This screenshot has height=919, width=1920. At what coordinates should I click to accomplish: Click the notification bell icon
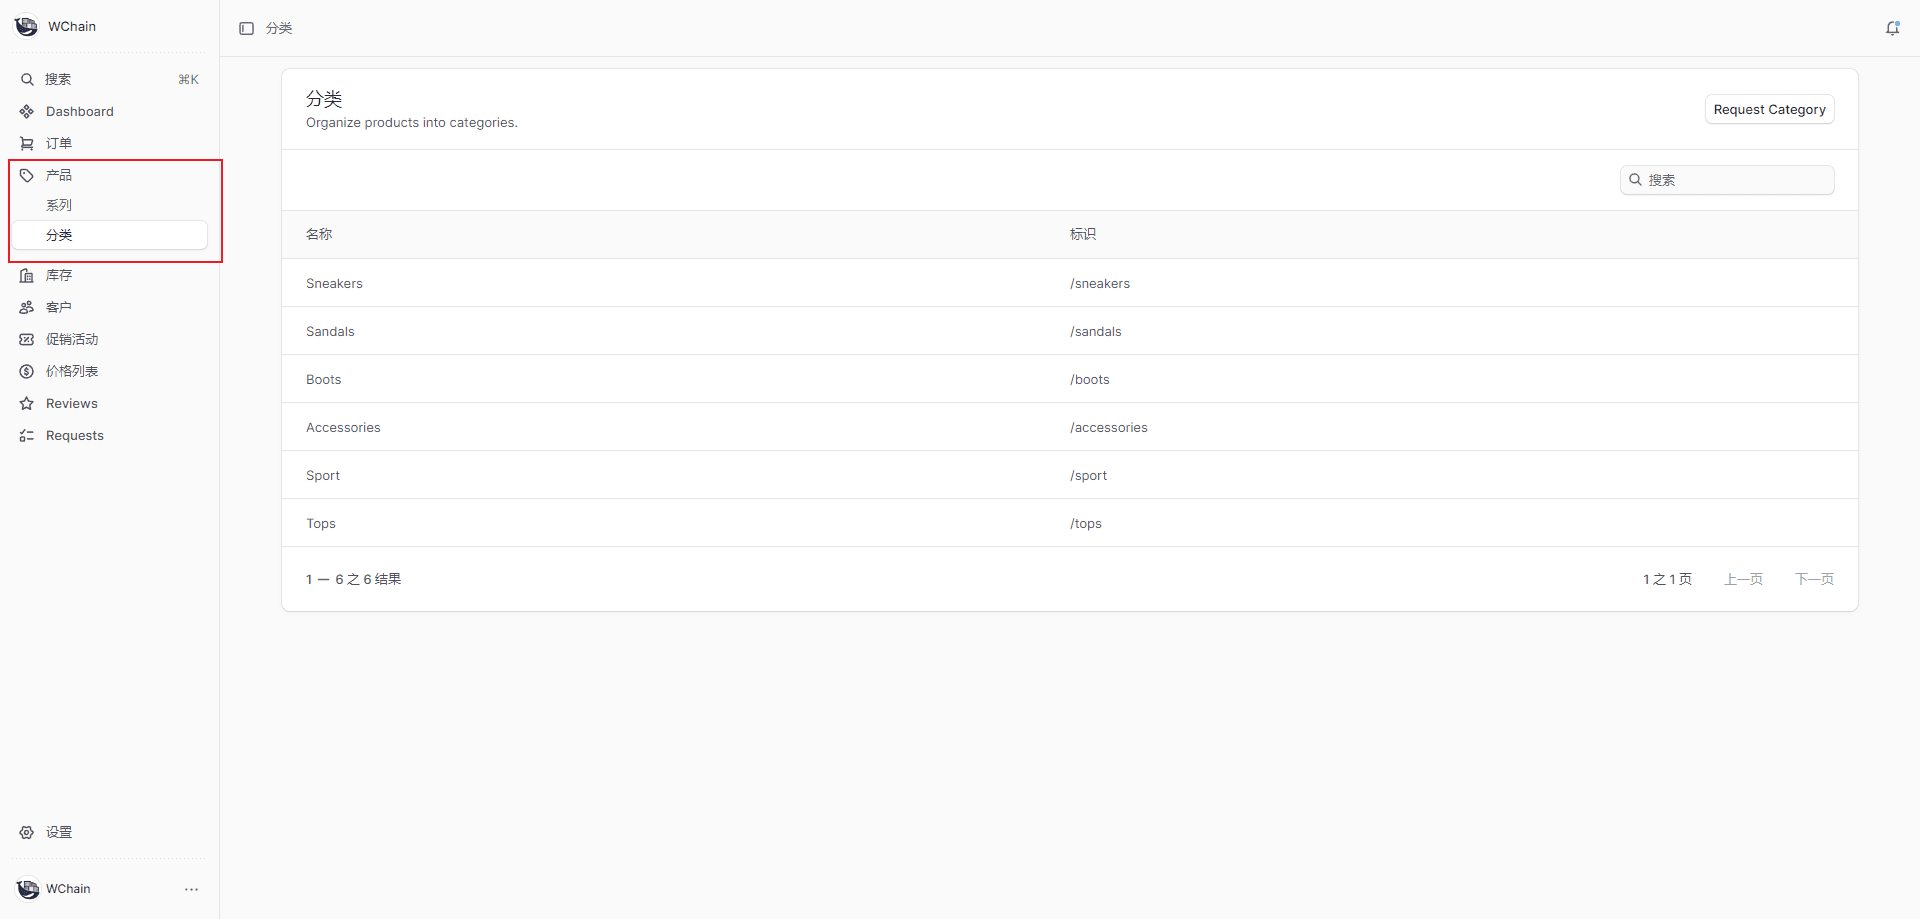point(1892,28)
